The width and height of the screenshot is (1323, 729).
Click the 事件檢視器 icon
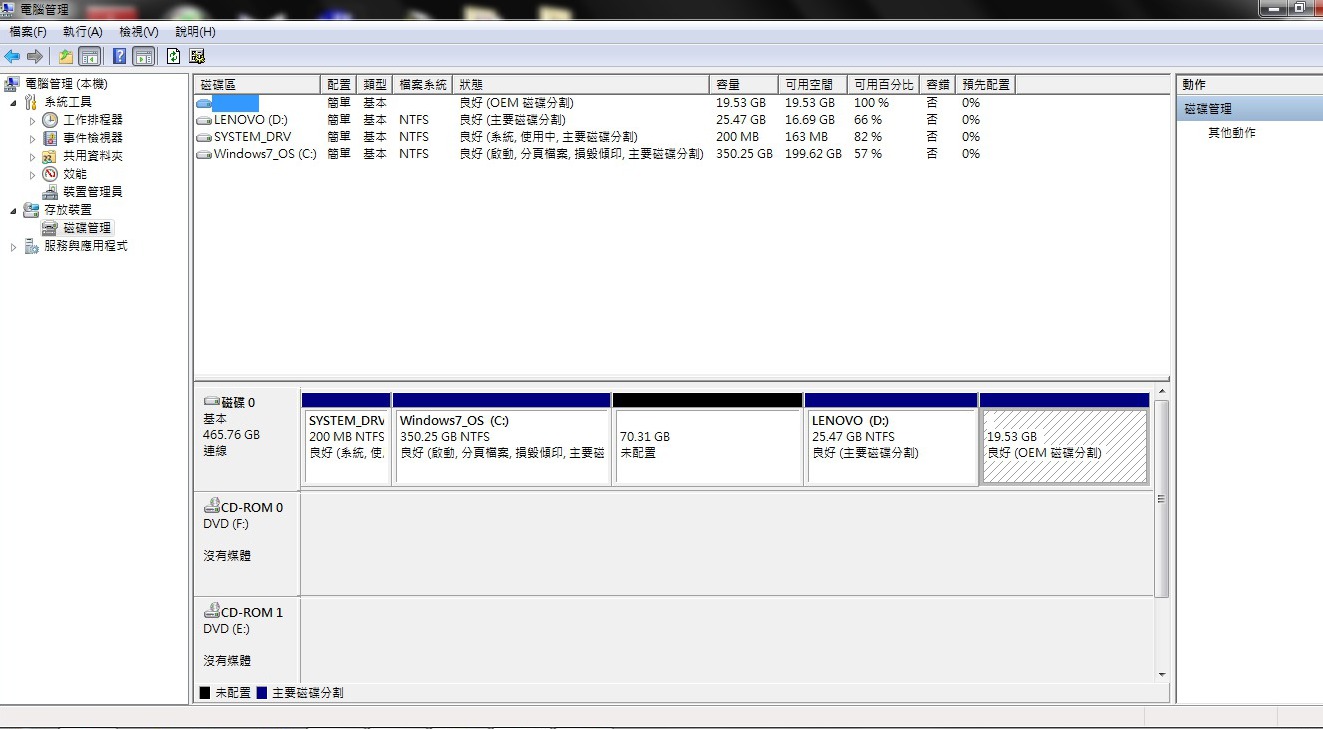tap(50, 138)
